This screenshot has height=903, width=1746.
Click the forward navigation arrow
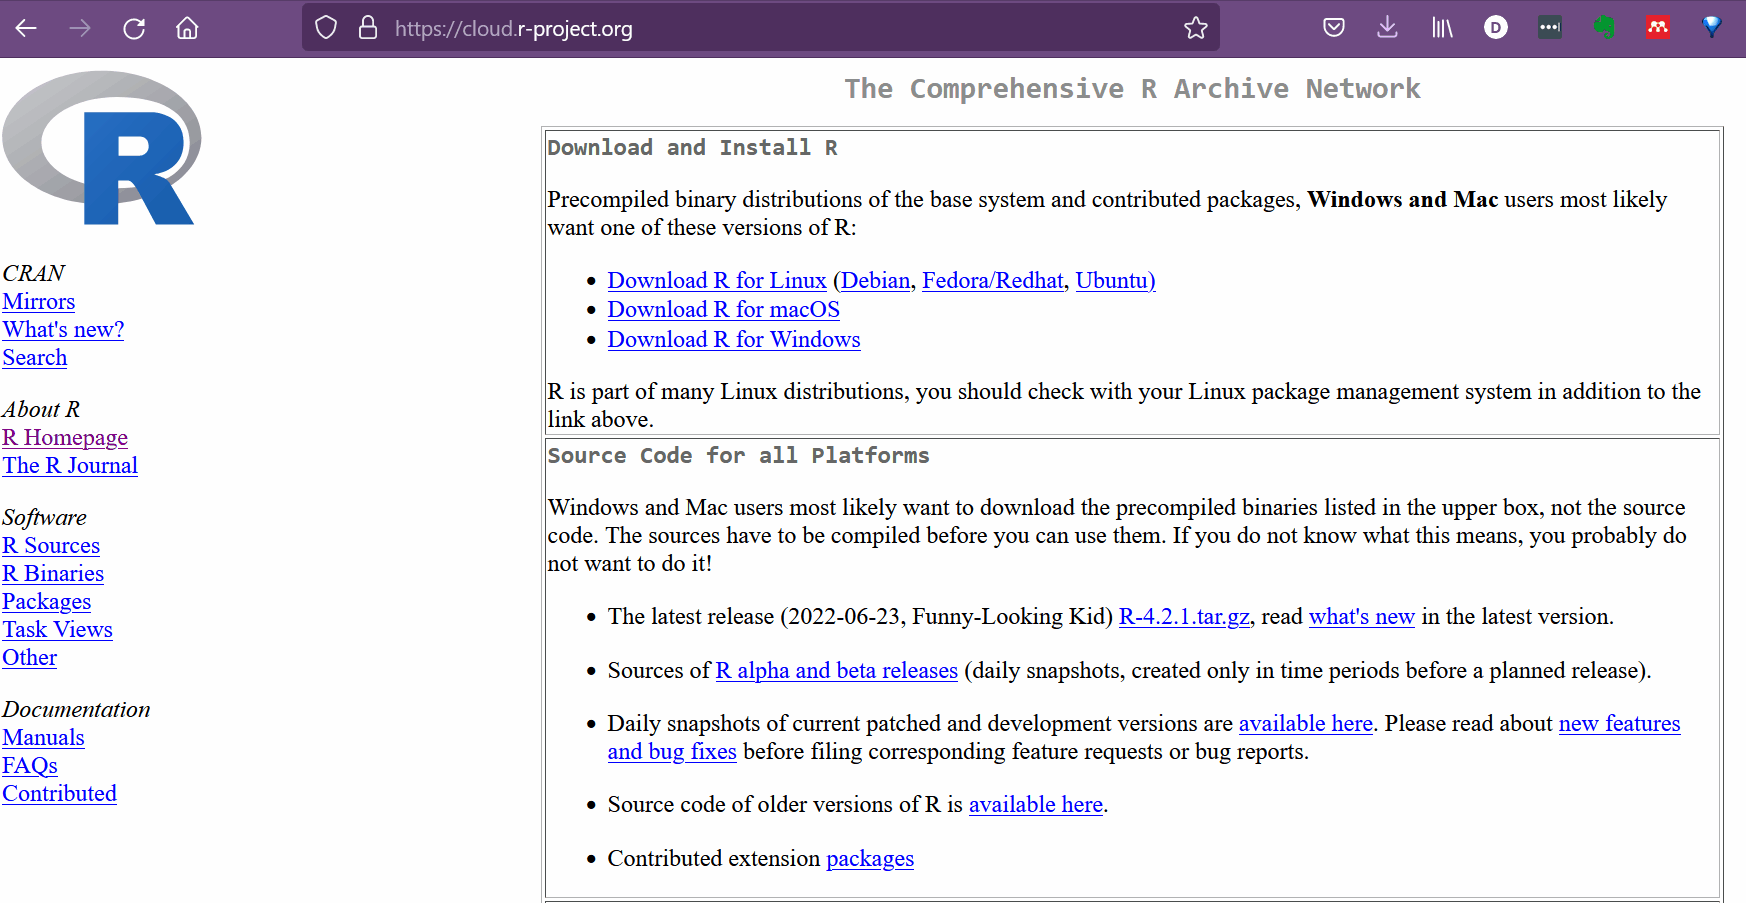80,28
